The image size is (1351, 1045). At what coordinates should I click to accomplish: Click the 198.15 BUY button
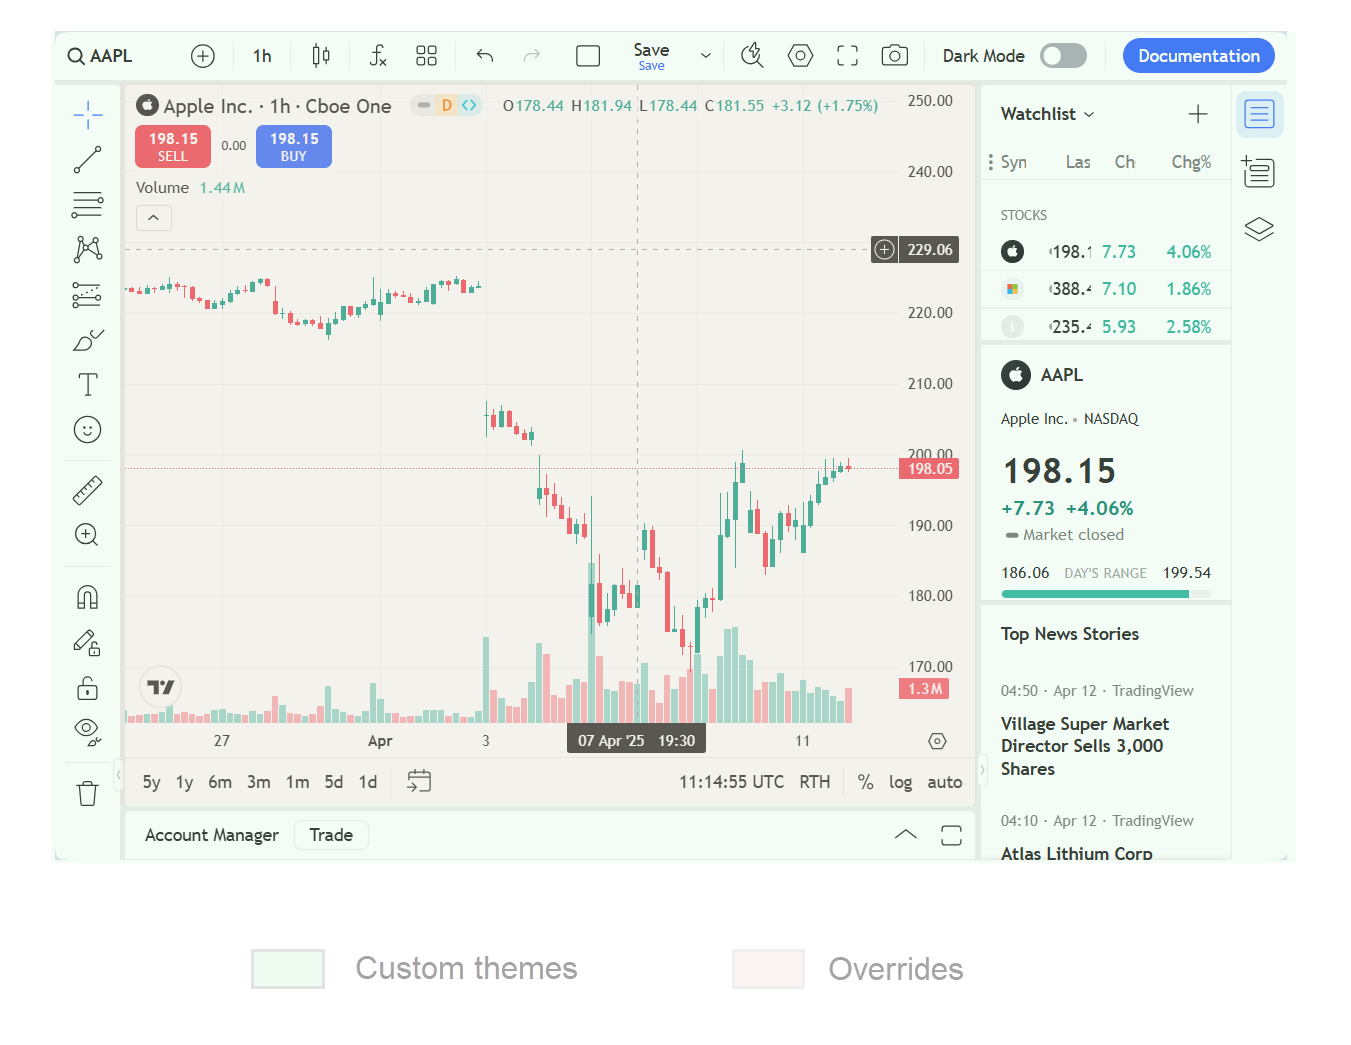[x=294, y=146]
